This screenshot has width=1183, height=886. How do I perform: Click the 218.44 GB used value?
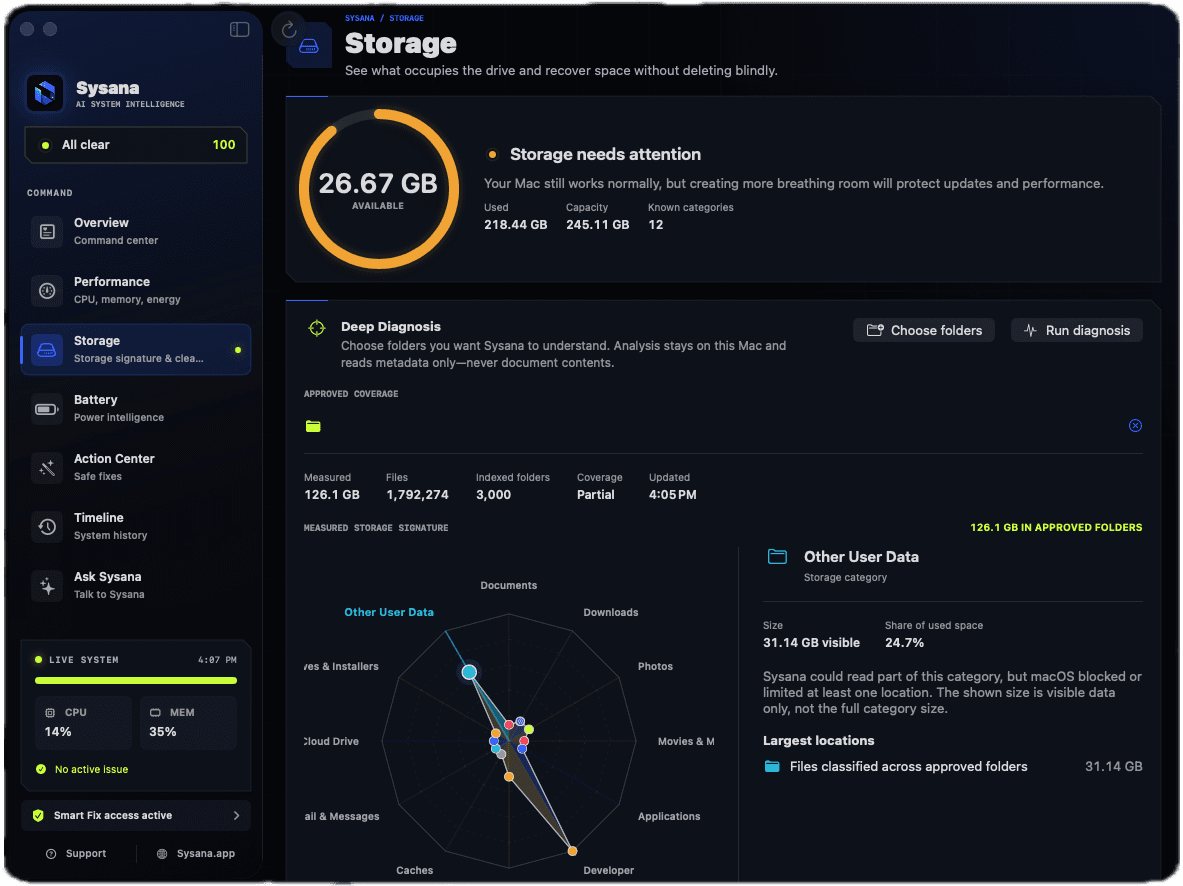(516, 225)
